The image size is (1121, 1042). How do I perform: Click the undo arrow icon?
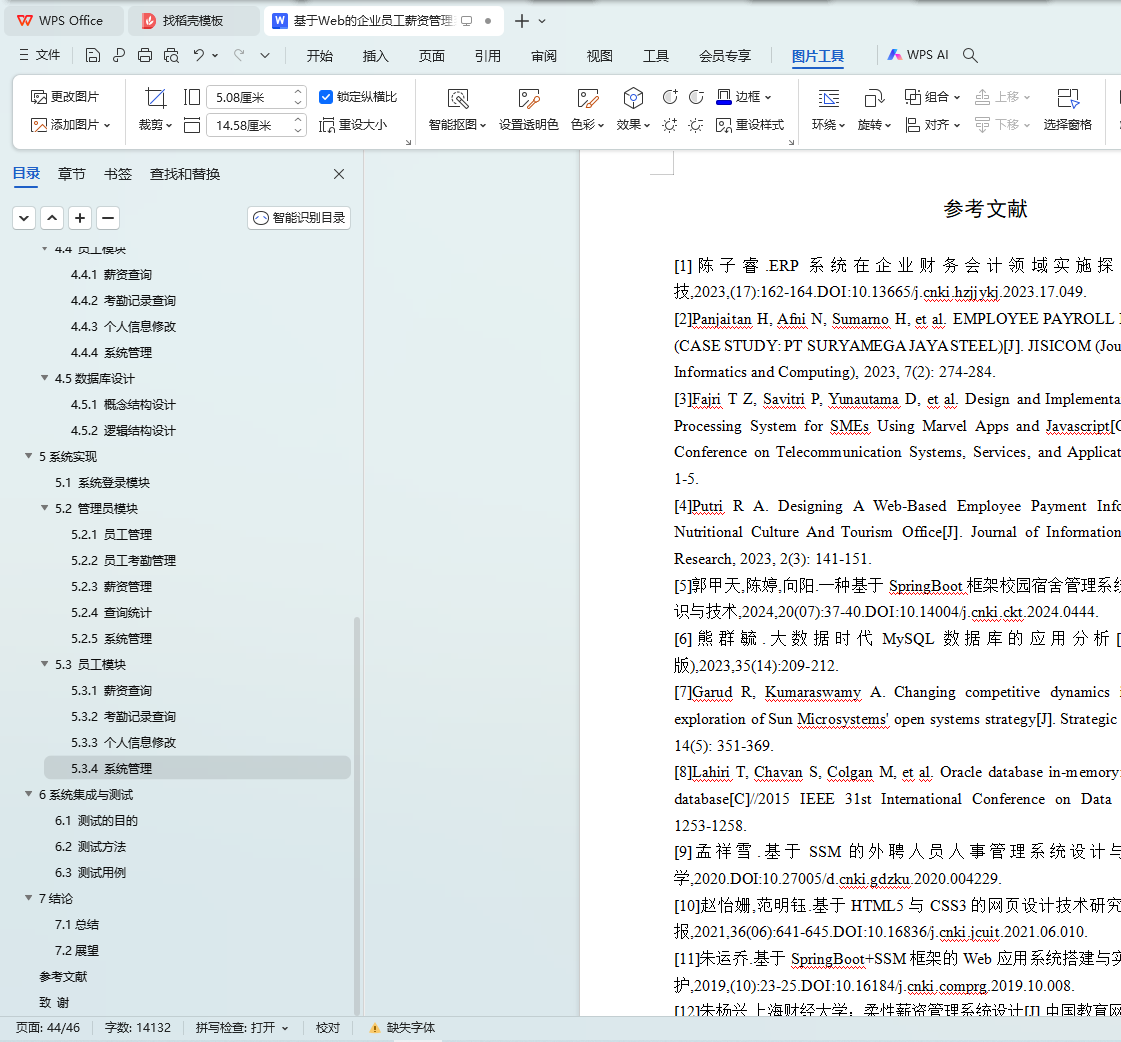pyautogui.click(x=199, y=55)
